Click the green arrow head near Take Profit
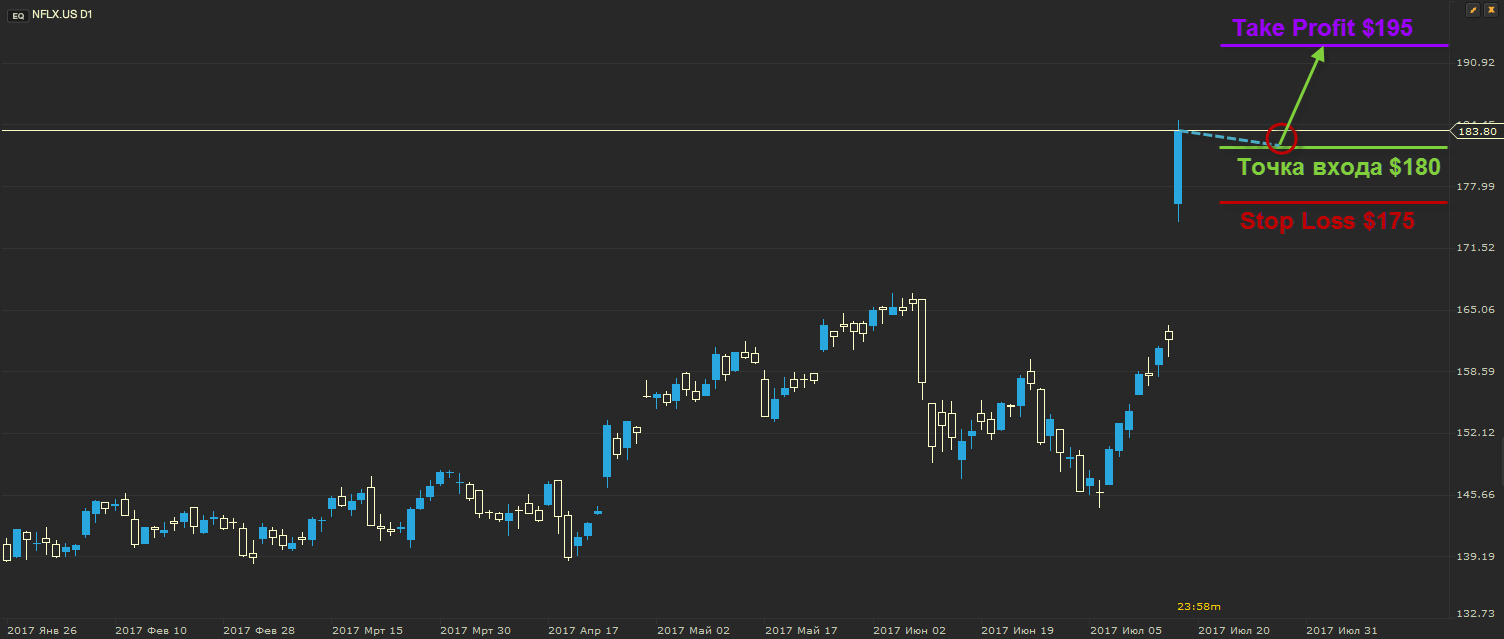1504x639 pixels. (1318, 54)
